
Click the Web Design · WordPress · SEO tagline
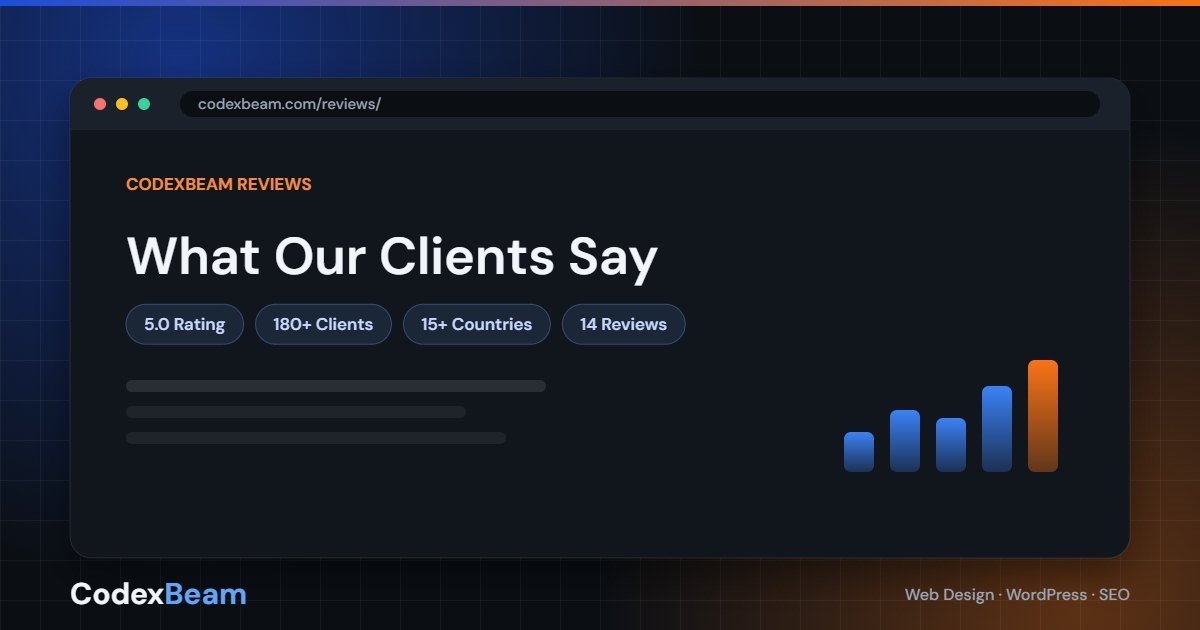click(1017, 594)
